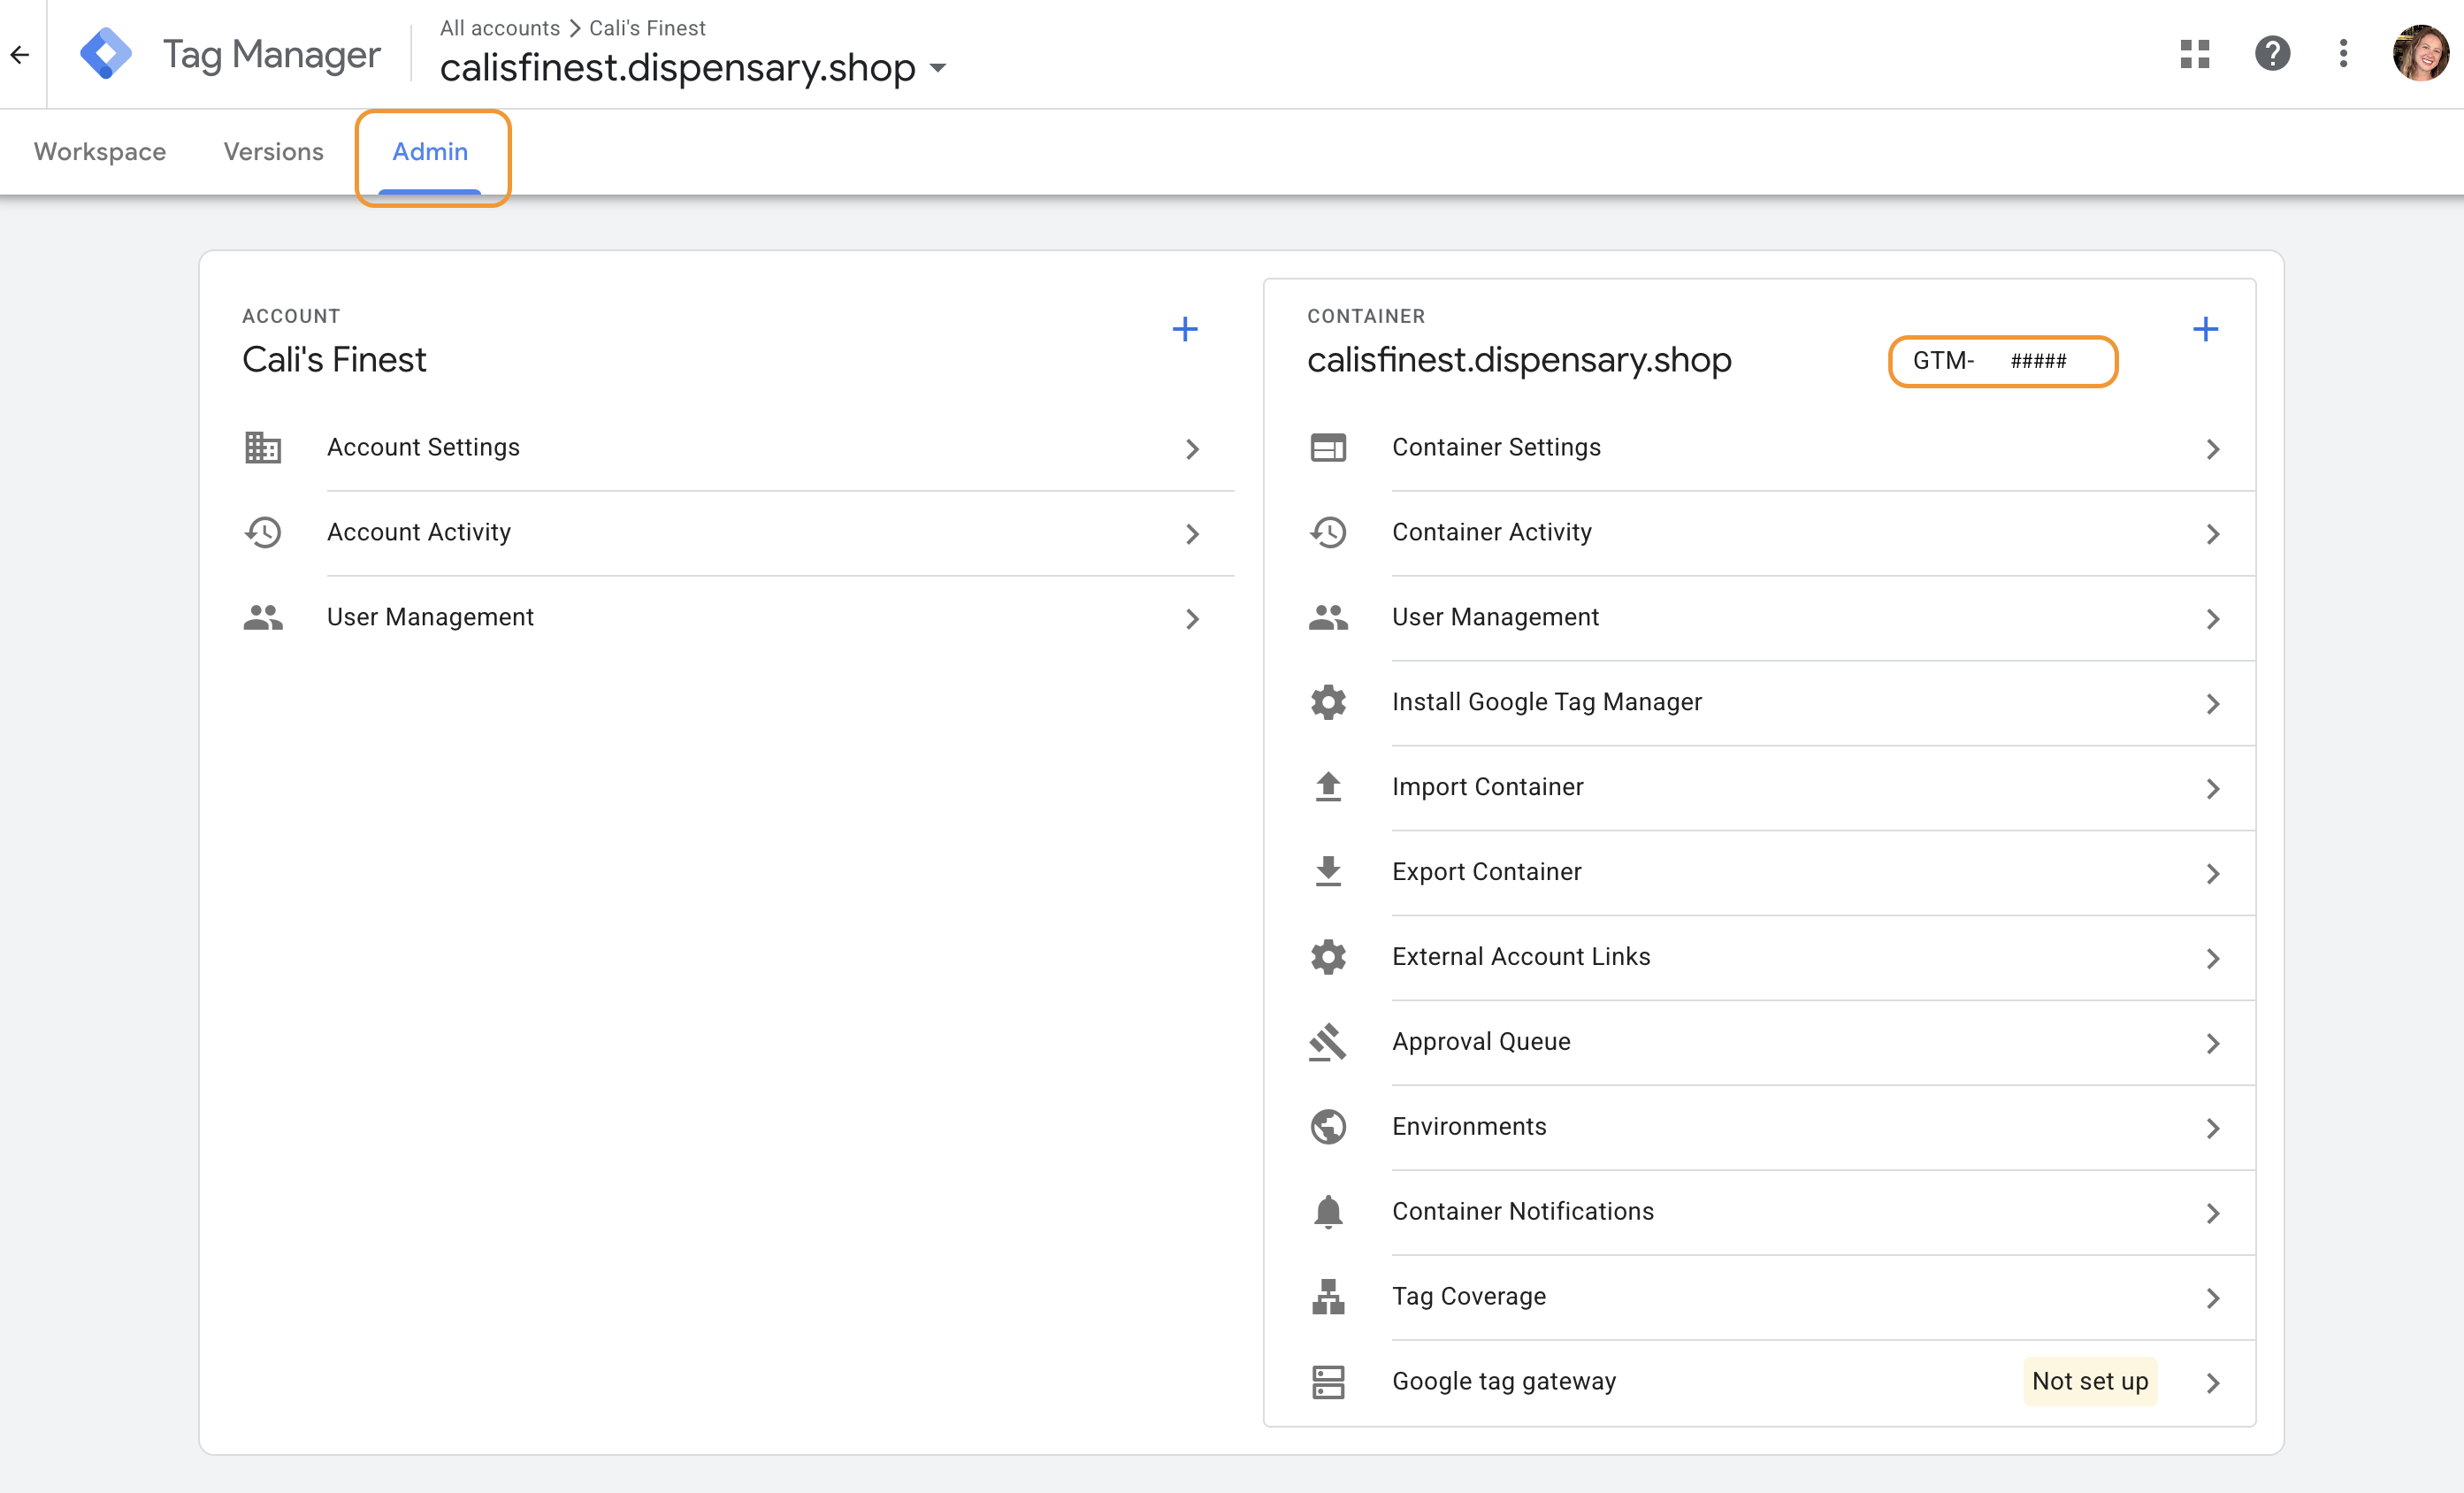Open Export Container option
Viewport: 2464px width, 1493px height.
click(x=1487, y=872)
